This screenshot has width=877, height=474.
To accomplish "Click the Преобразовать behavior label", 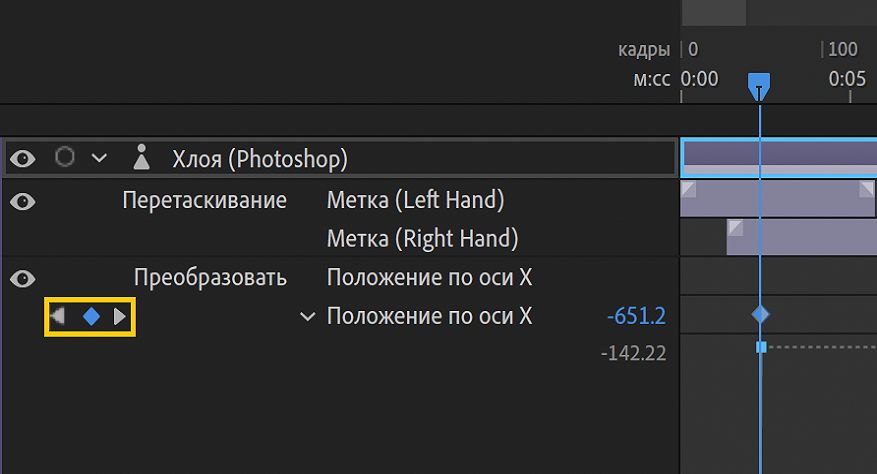I will click(210, 277).
